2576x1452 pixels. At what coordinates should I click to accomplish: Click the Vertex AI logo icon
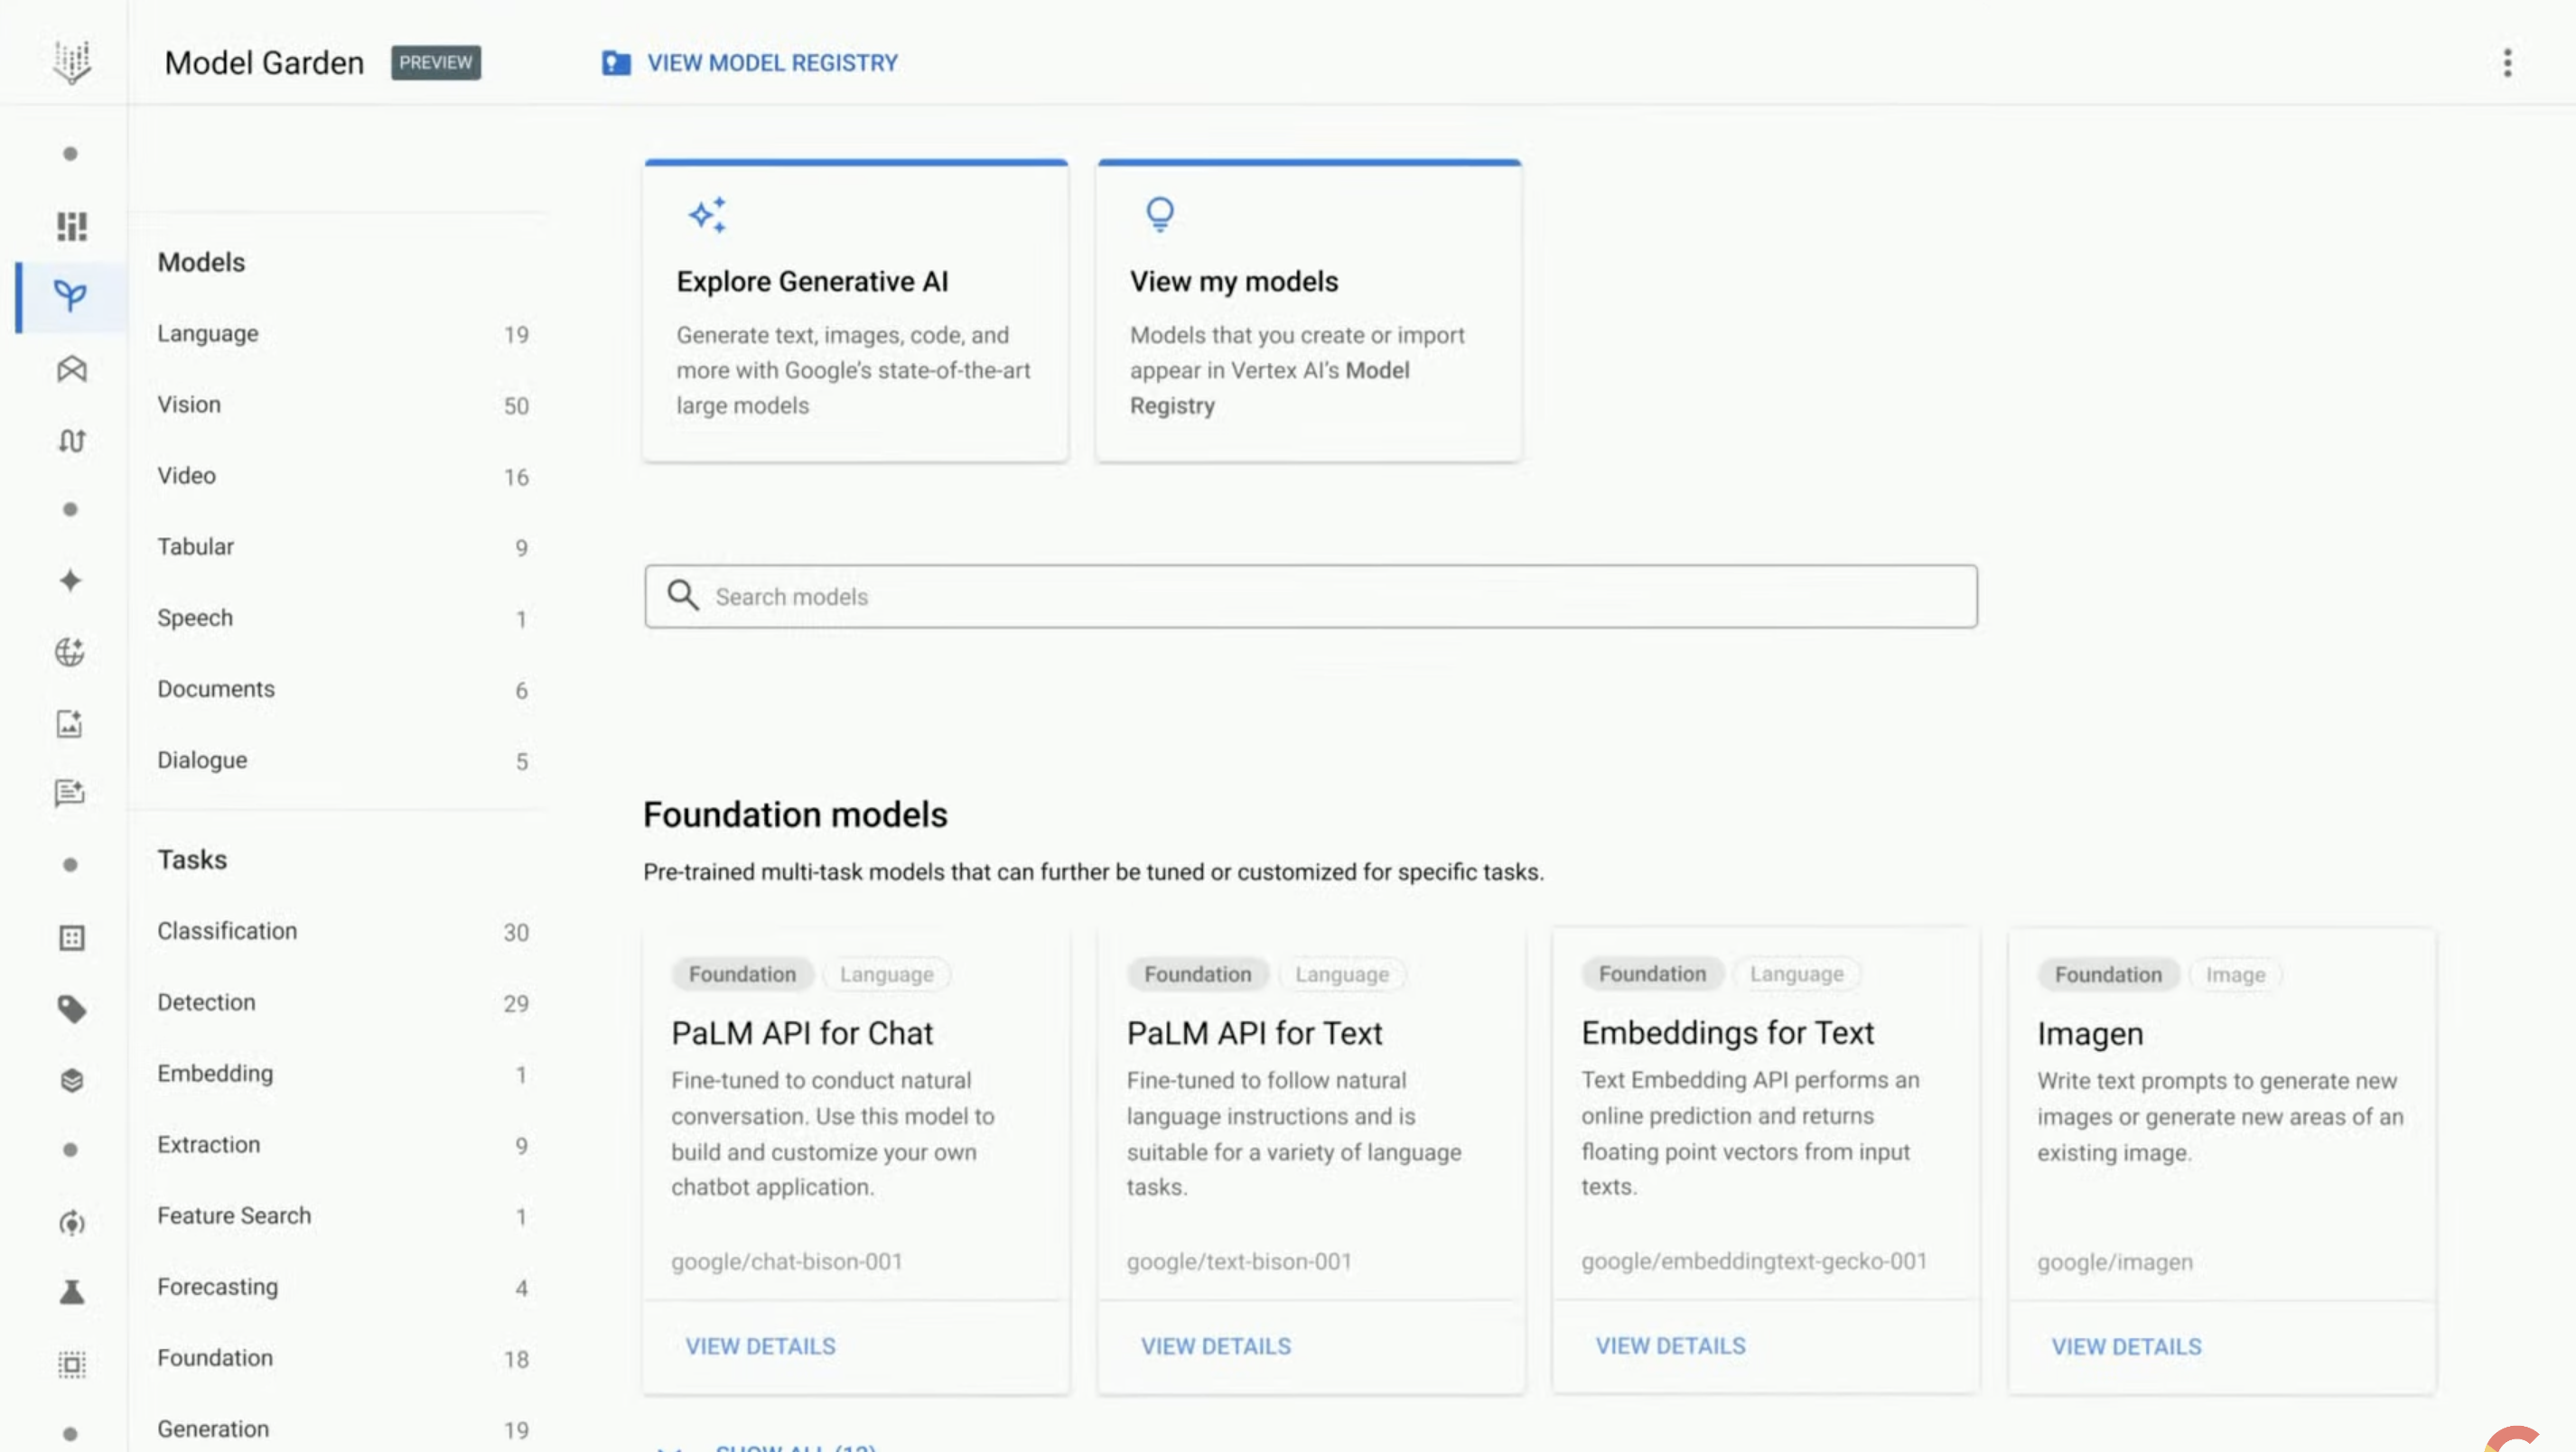(71, 62)
